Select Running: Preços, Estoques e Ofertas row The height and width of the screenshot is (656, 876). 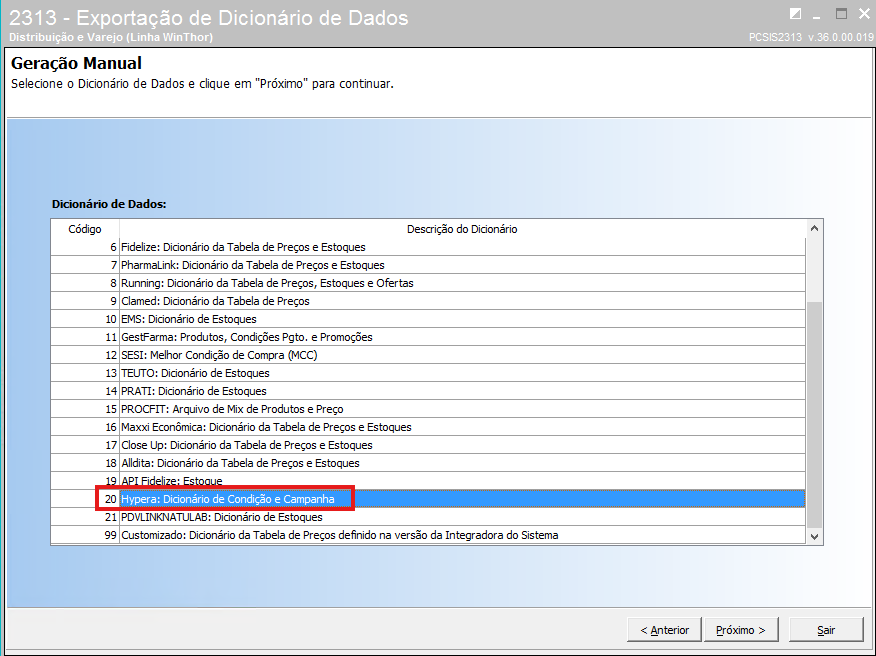tap(428, 283)
